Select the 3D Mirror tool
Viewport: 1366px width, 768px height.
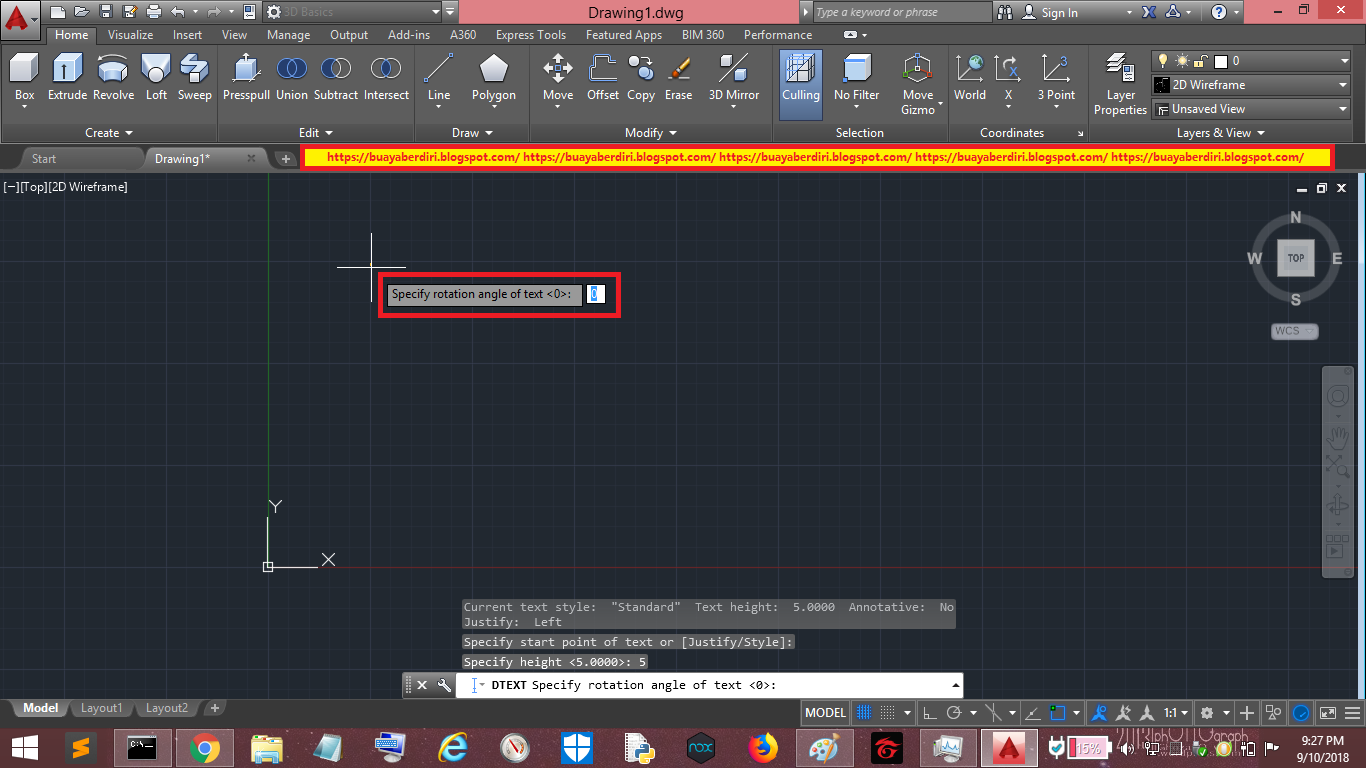pos(733,78)
